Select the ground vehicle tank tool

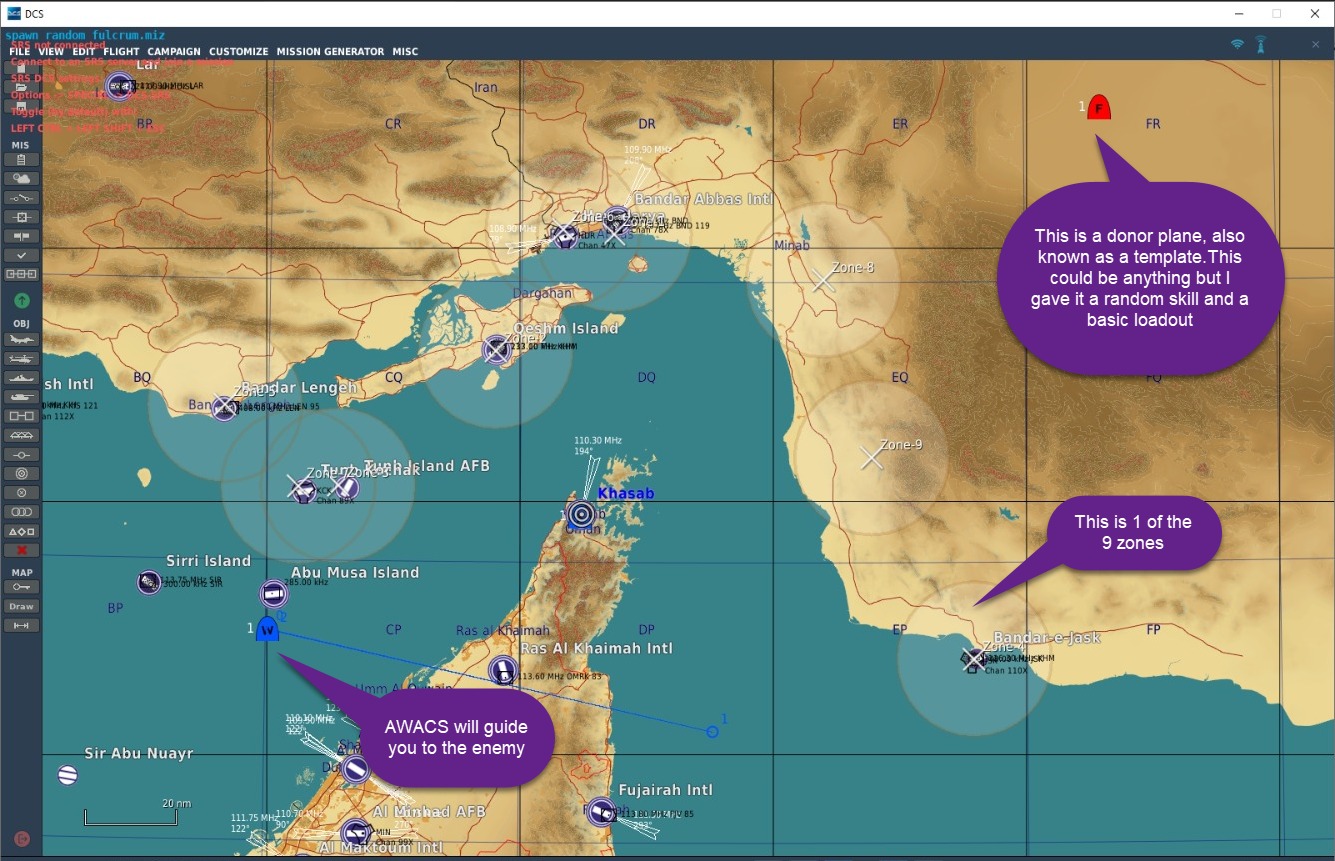21,397
